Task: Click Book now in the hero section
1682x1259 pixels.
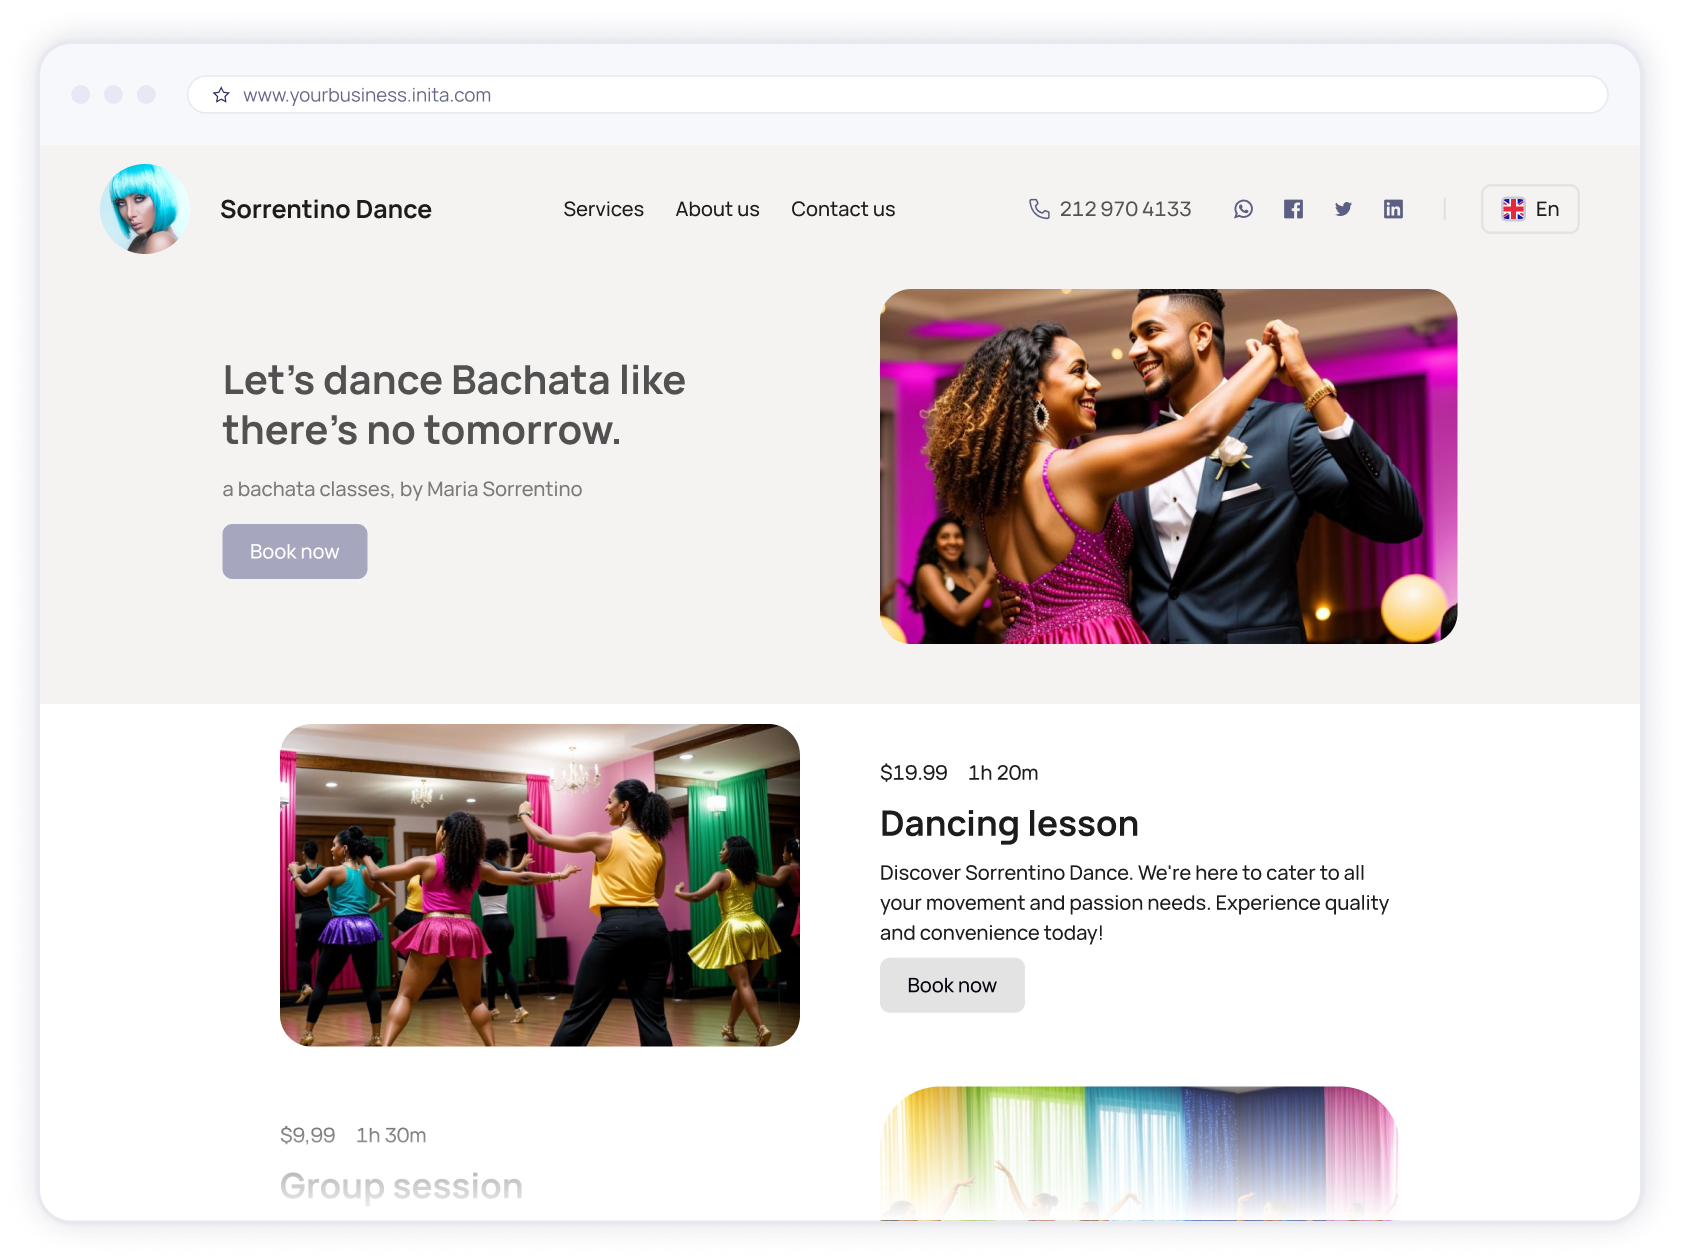Action: pyautogui.click(x=294, y=551)
